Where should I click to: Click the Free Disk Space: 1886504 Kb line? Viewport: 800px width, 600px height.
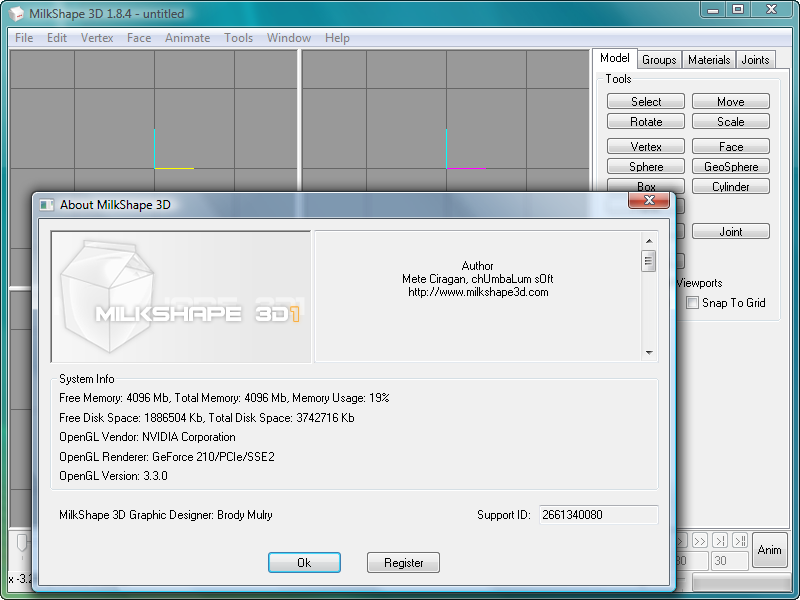coord(207,418)
